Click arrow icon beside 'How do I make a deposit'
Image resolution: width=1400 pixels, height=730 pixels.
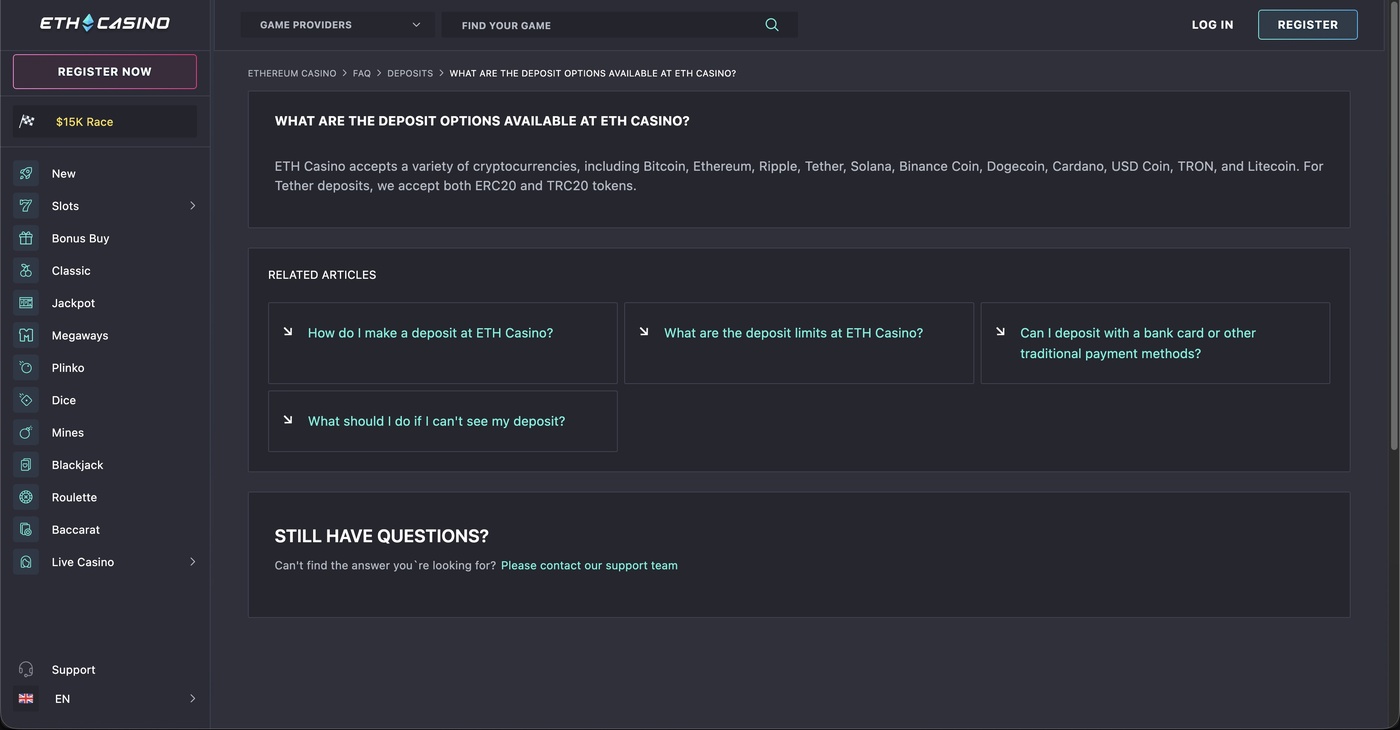tap(288, 331)
